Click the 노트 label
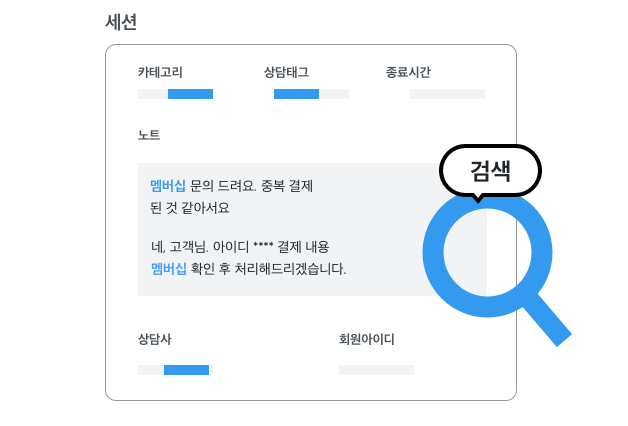The width and height of the screenshot is (628, 426). 149,135
